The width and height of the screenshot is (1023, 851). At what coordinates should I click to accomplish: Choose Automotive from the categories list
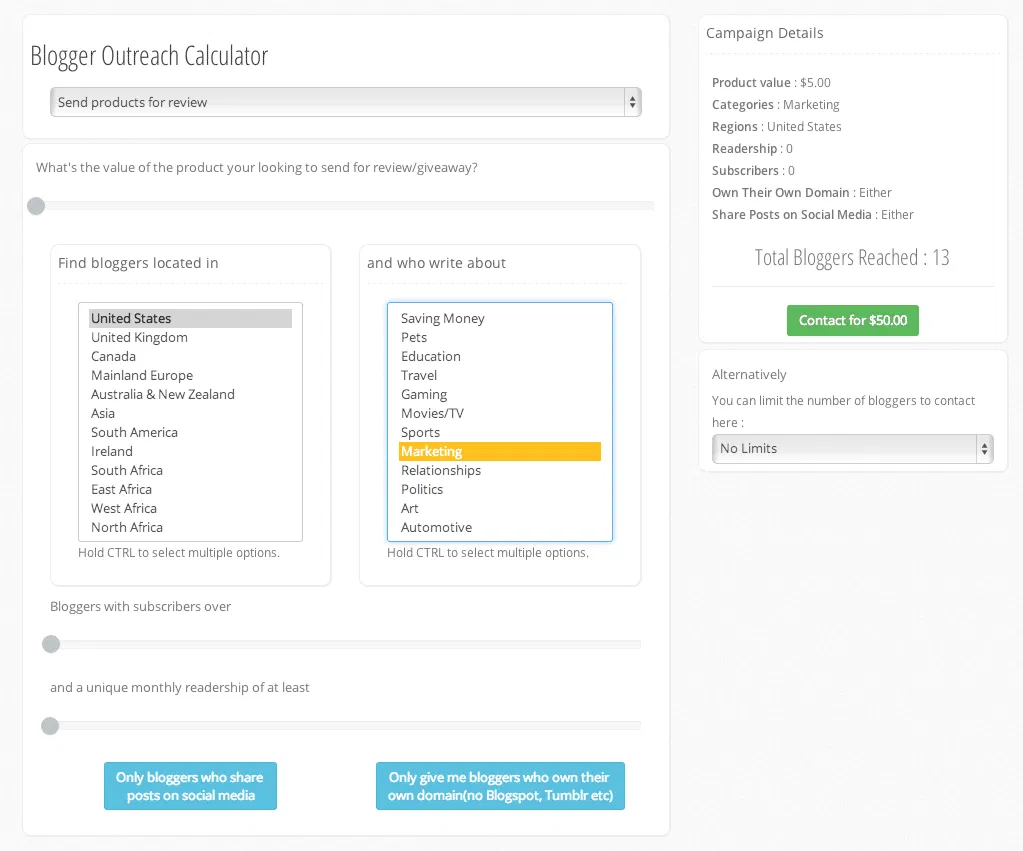[436, 527]
